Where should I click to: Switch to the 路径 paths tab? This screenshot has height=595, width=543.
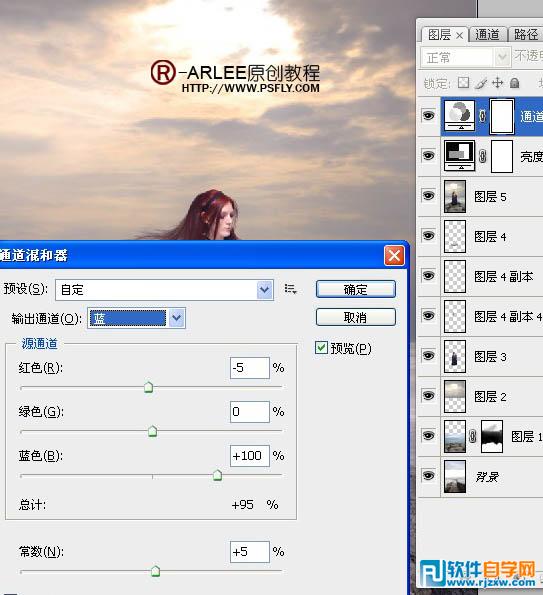(526, 35)
